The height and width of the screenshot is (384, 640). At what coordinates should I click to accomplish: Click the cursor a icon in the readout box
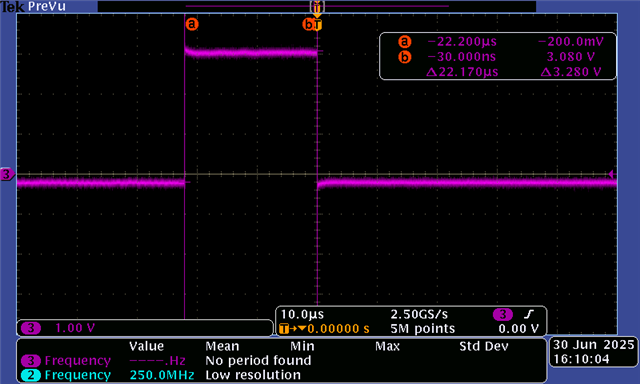404,42
